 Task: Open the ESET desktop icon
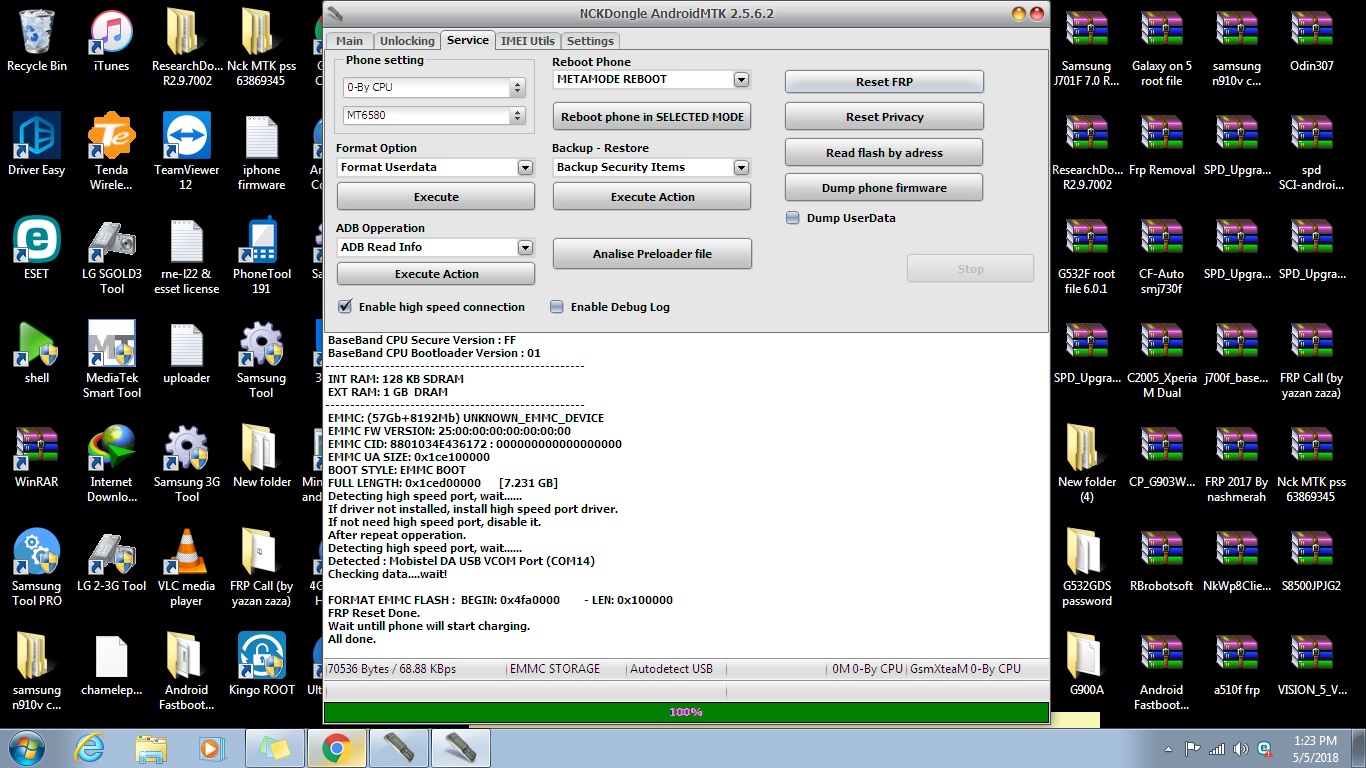click(x=37, y=250)
